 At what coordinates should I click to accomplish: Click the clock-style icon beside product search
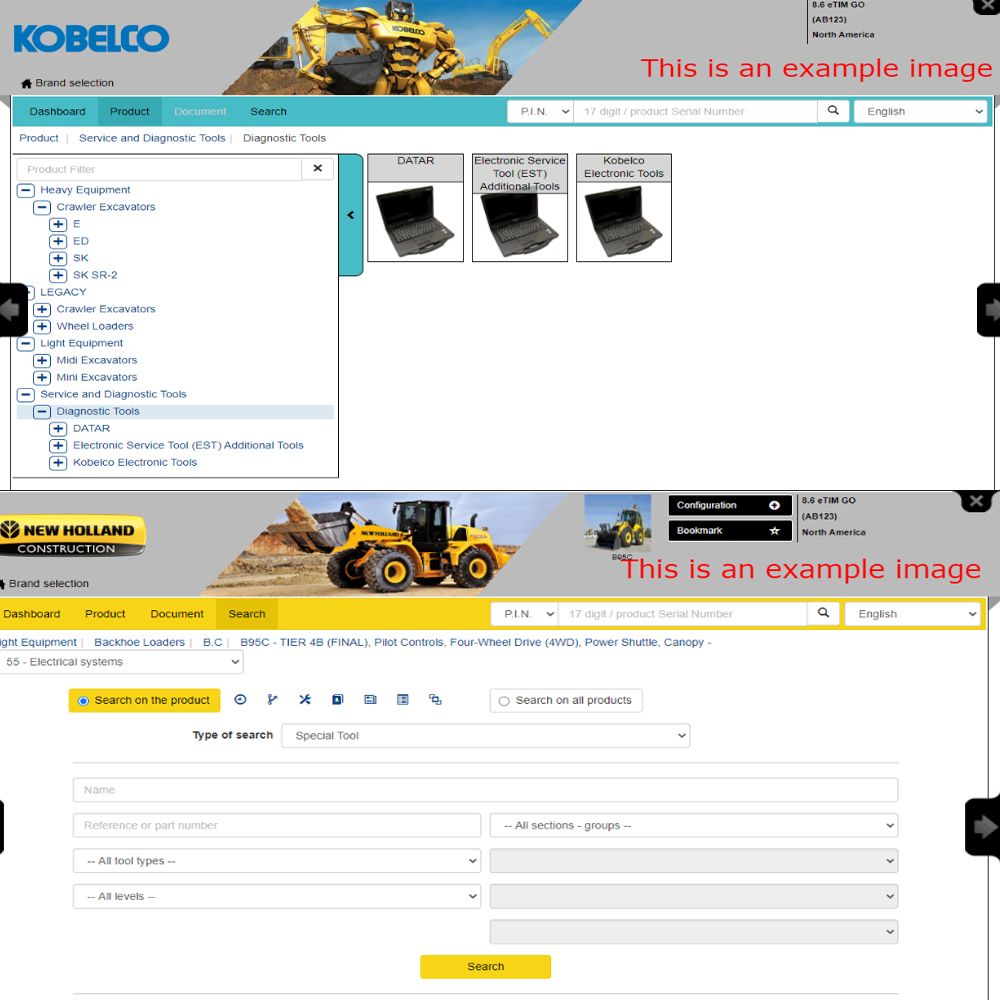point(240,700)
